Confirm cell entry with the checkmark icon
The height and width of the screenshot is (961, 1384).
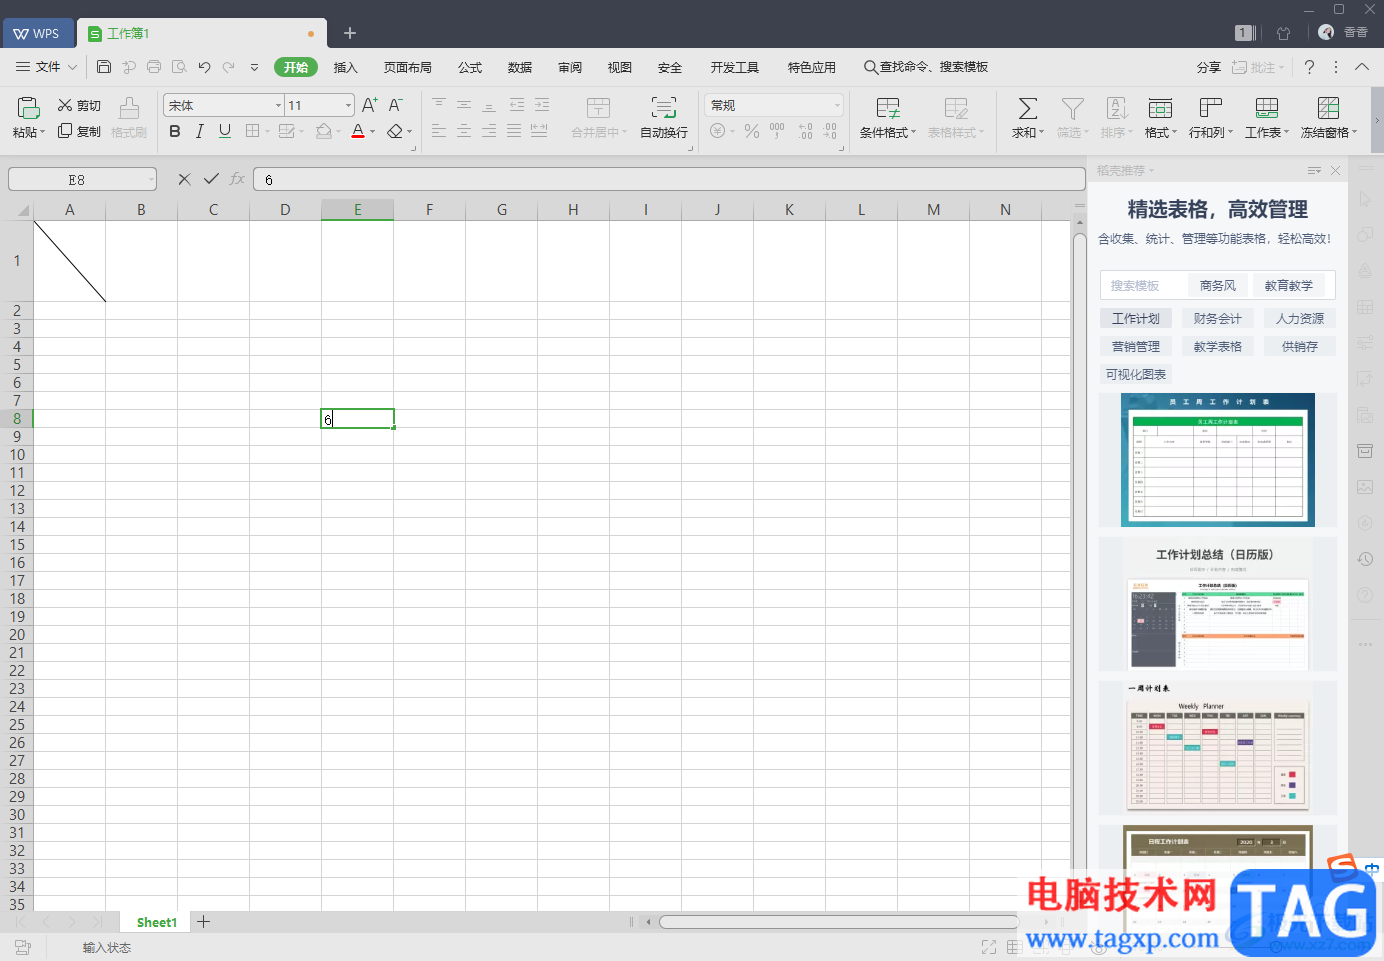(x=211, y=179)
